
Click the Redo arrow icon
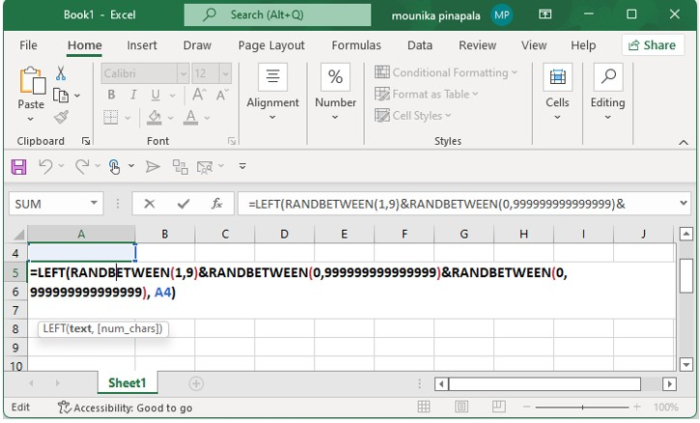click(82, 166)
